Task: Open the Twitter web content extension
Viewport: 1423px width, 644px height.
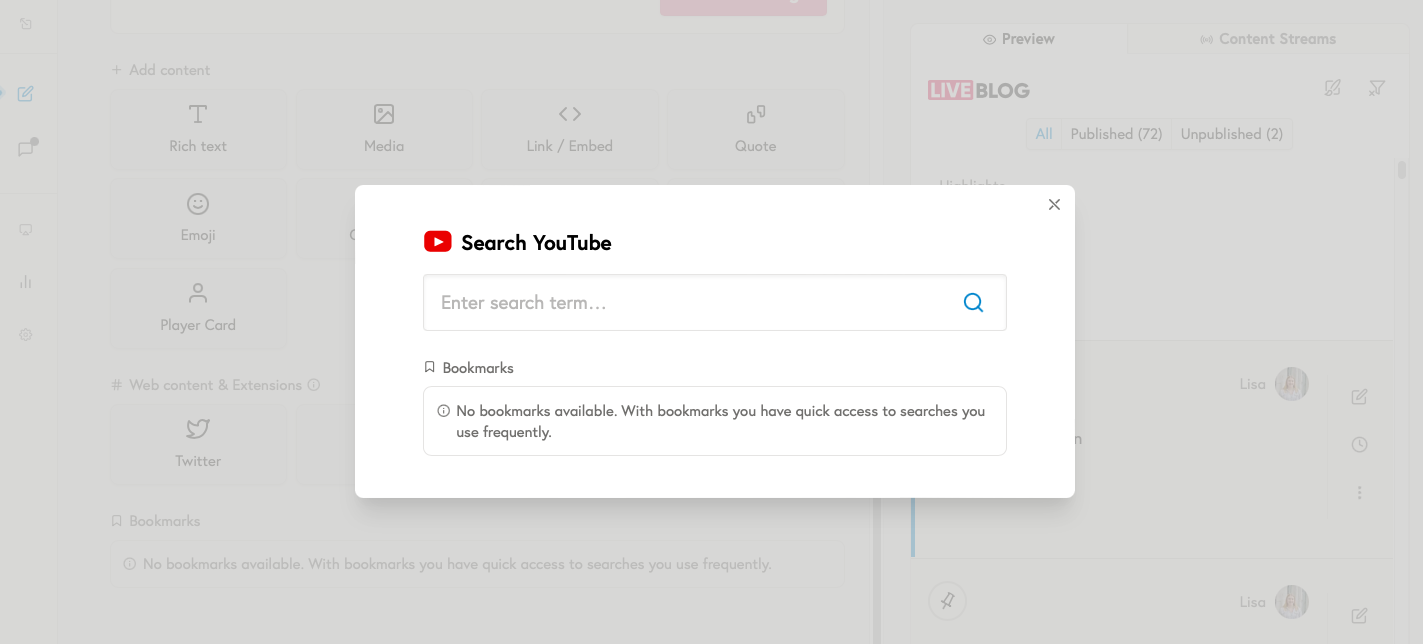Action: pos(198,444)
